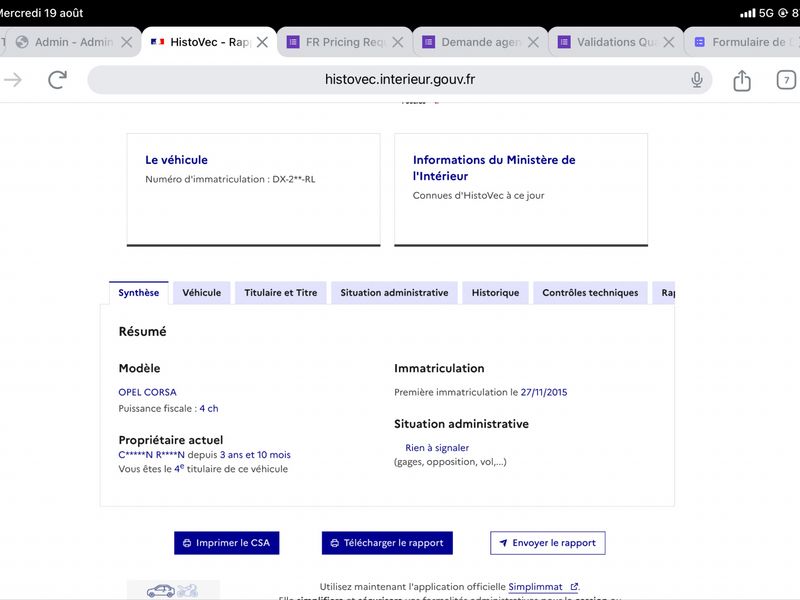Open the partially visible Rap tab
The height and width of the screenshot is (600, 800).
664,293
